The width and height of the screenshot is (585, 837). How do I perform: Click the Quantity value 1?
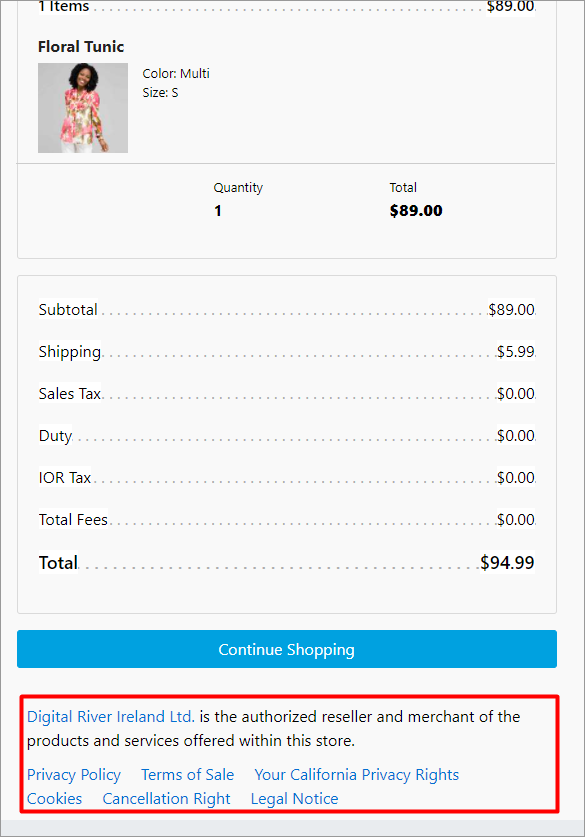218,211
